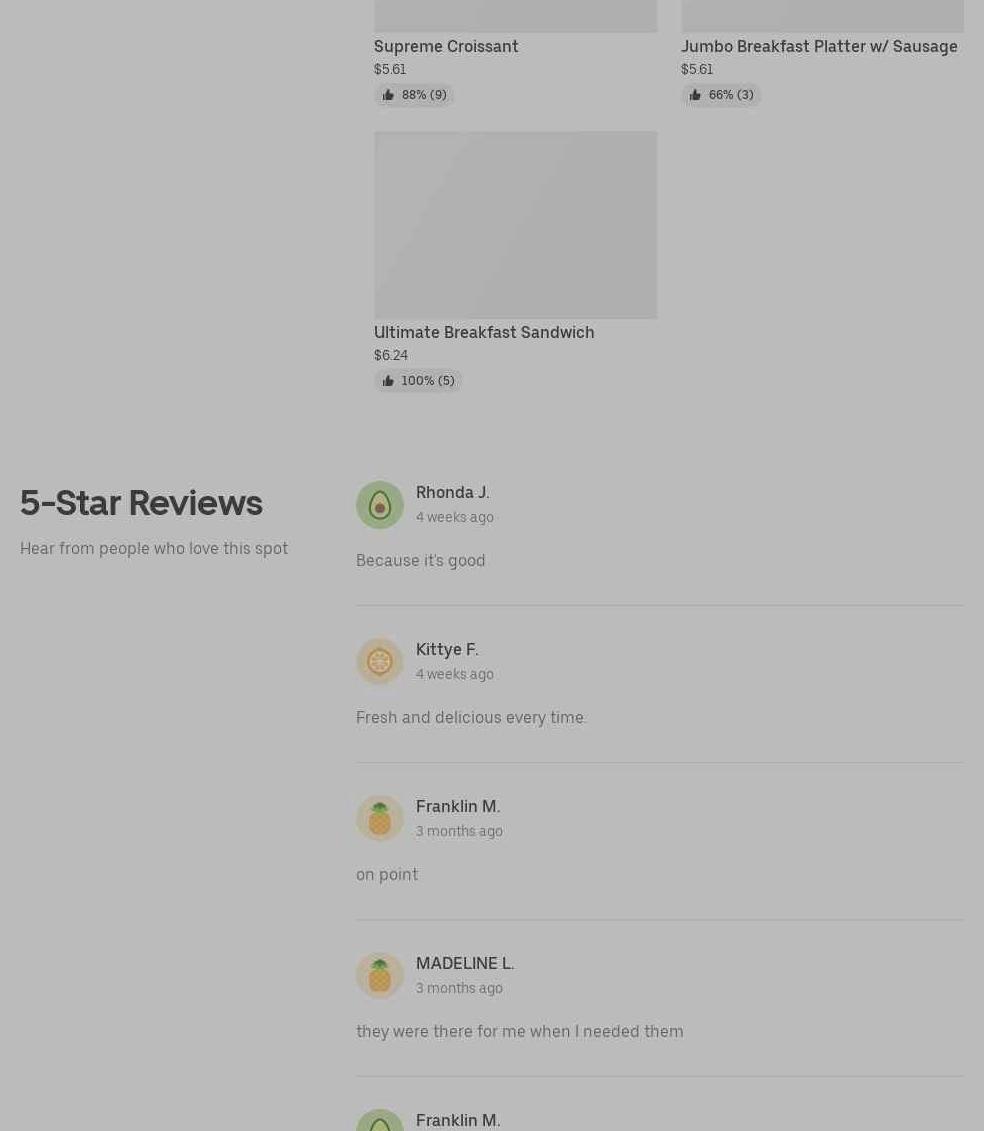Click Rhonda J.'s avocado avatar
Viewport: 984px width, 1131px height.
coord(380,505)
